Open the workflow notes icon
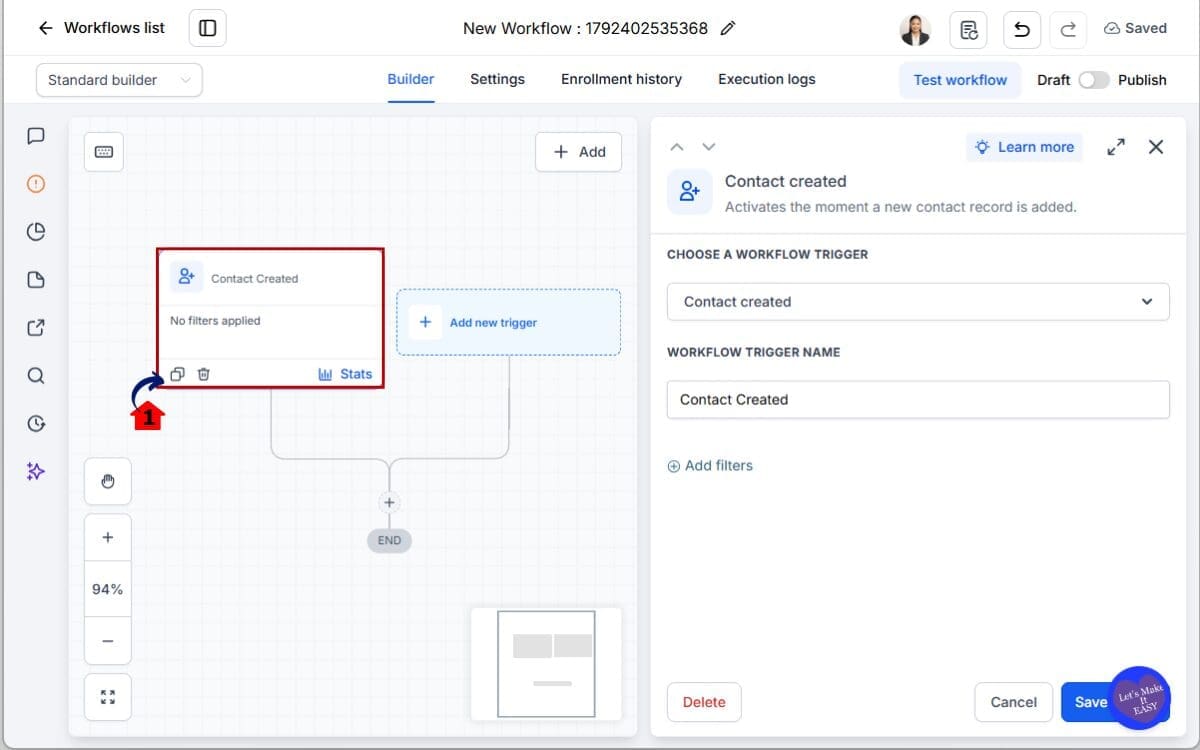This screenshot has height=750, width=1200. [x=968, y=29]
